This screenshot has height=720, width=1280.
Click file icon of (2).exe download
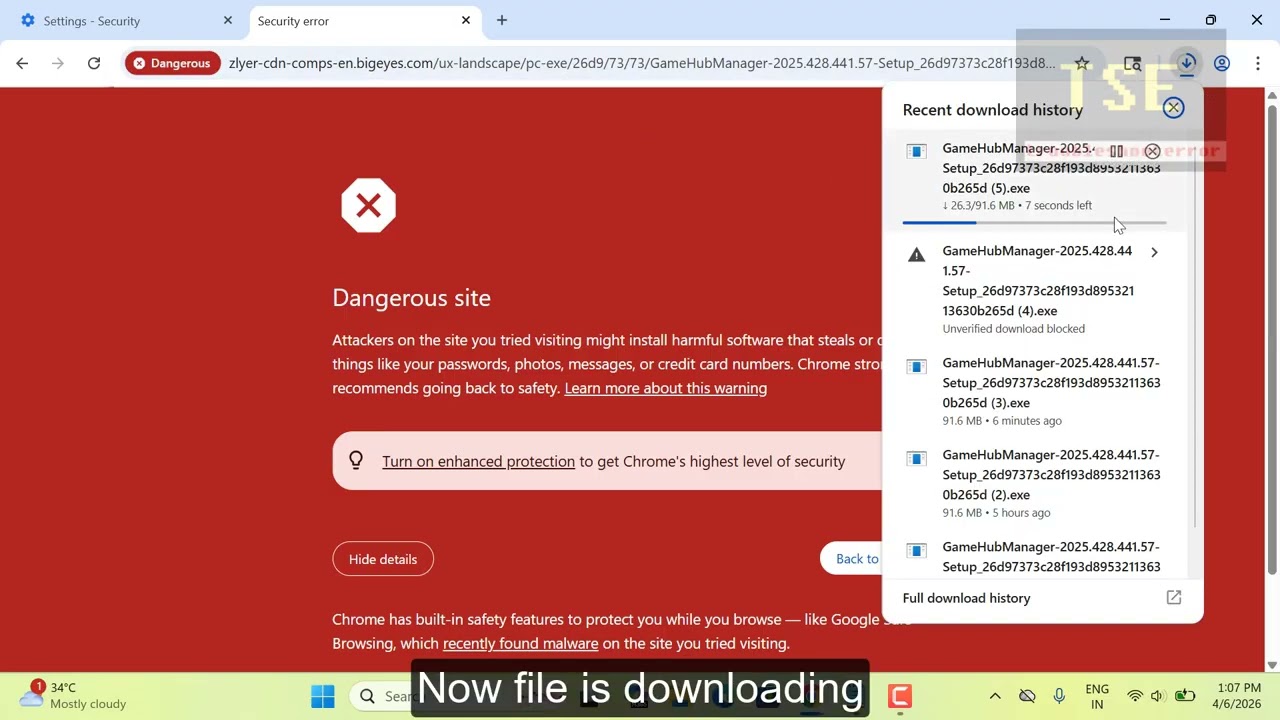pyautogui.click(x=916, y=459)
